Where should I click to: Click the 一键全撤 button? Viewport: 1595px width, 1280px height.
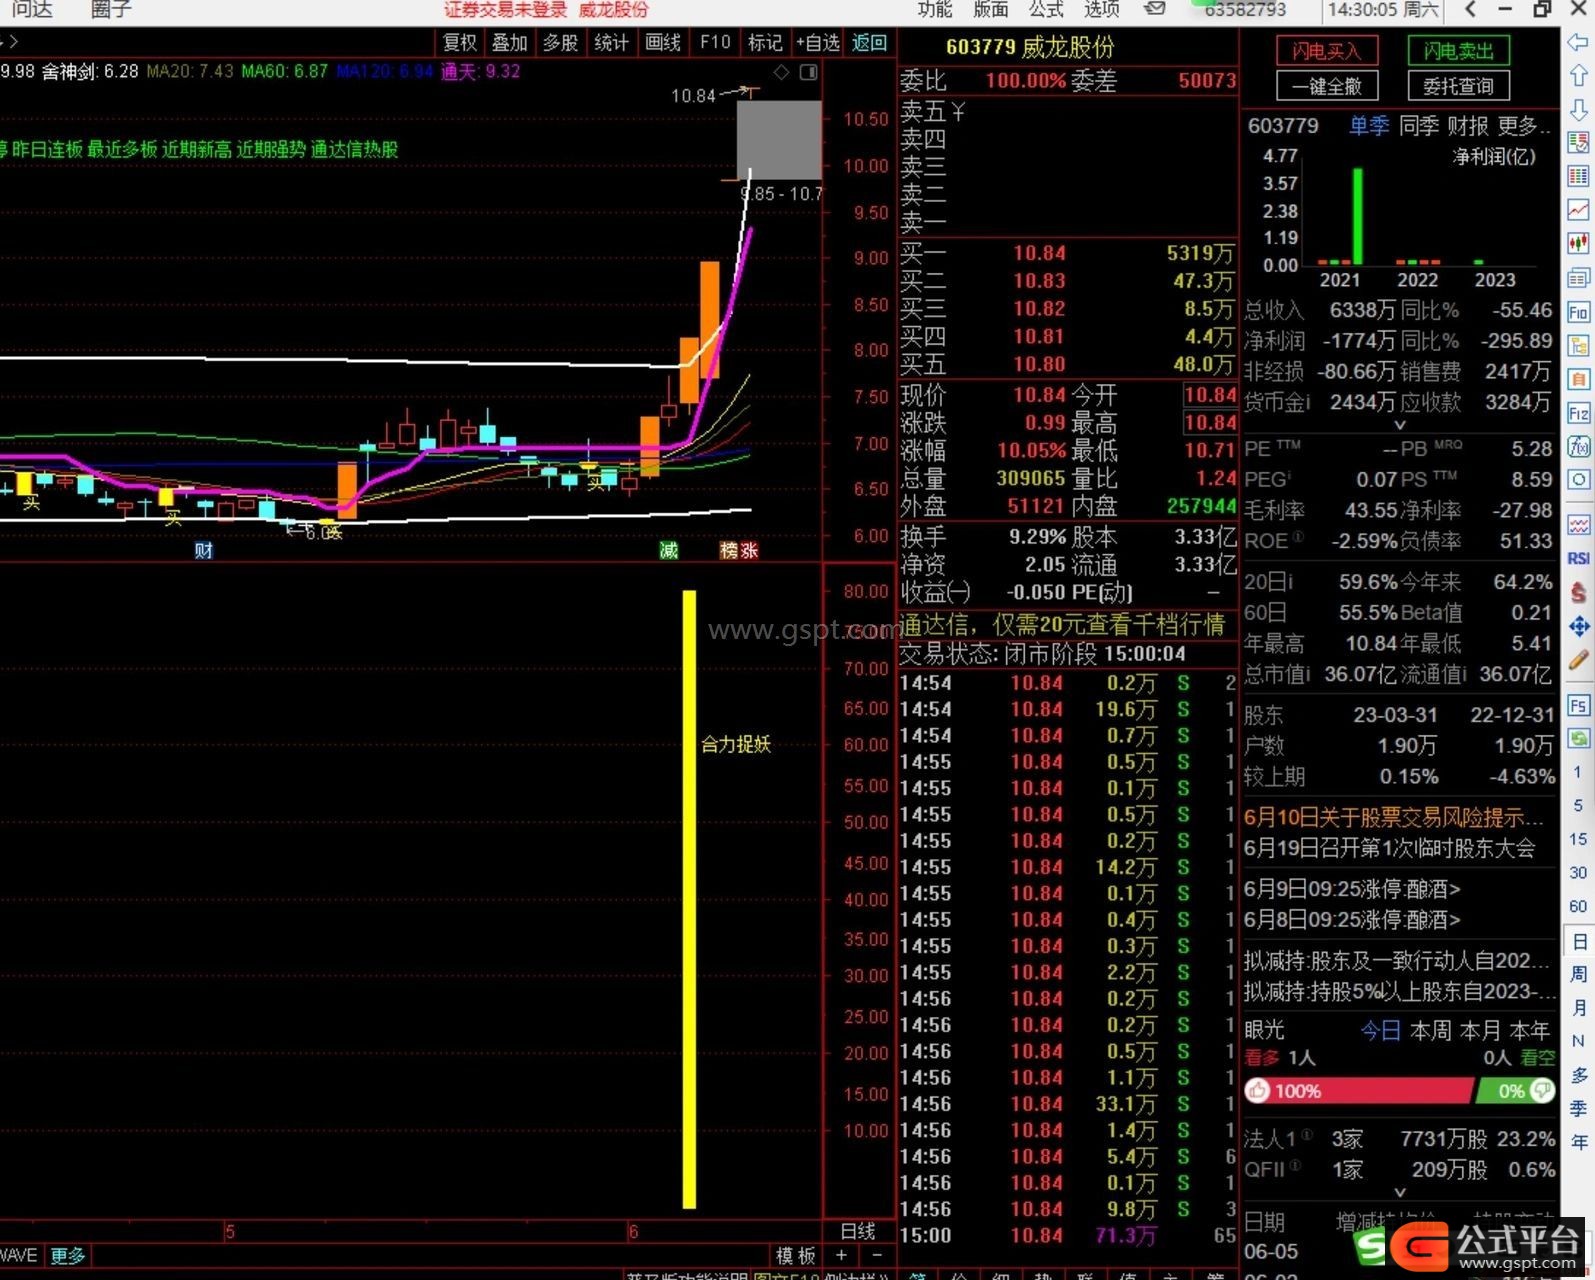click(x=1327, y=86)
